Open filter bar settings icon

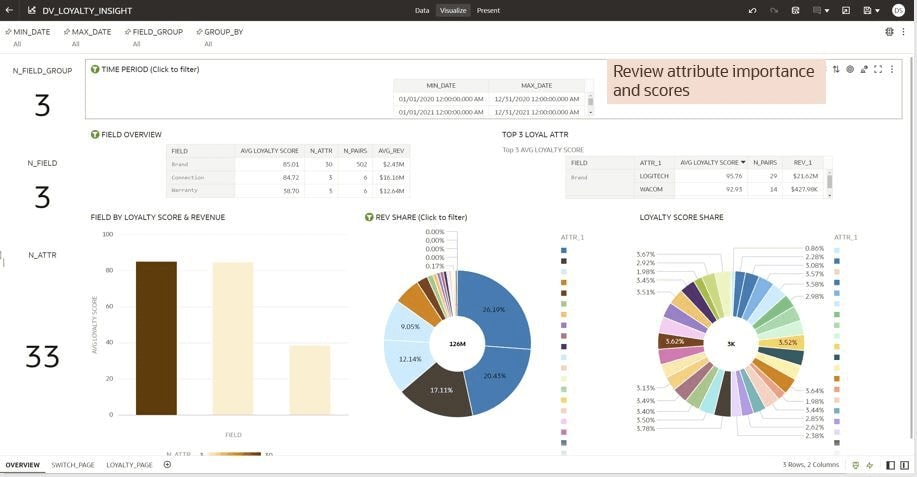pyautogui.click(x=889, y=32)
